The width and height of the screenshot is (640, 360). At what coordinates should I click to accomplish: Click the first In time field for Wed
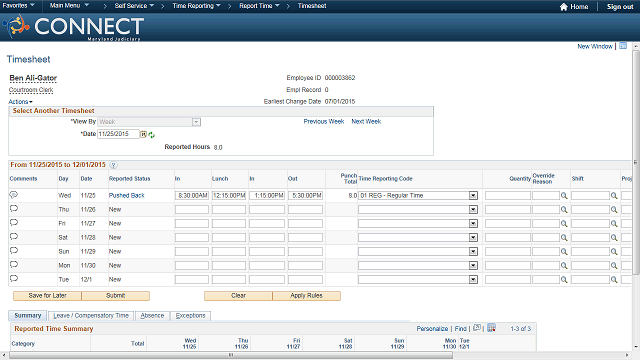point(192,196)
